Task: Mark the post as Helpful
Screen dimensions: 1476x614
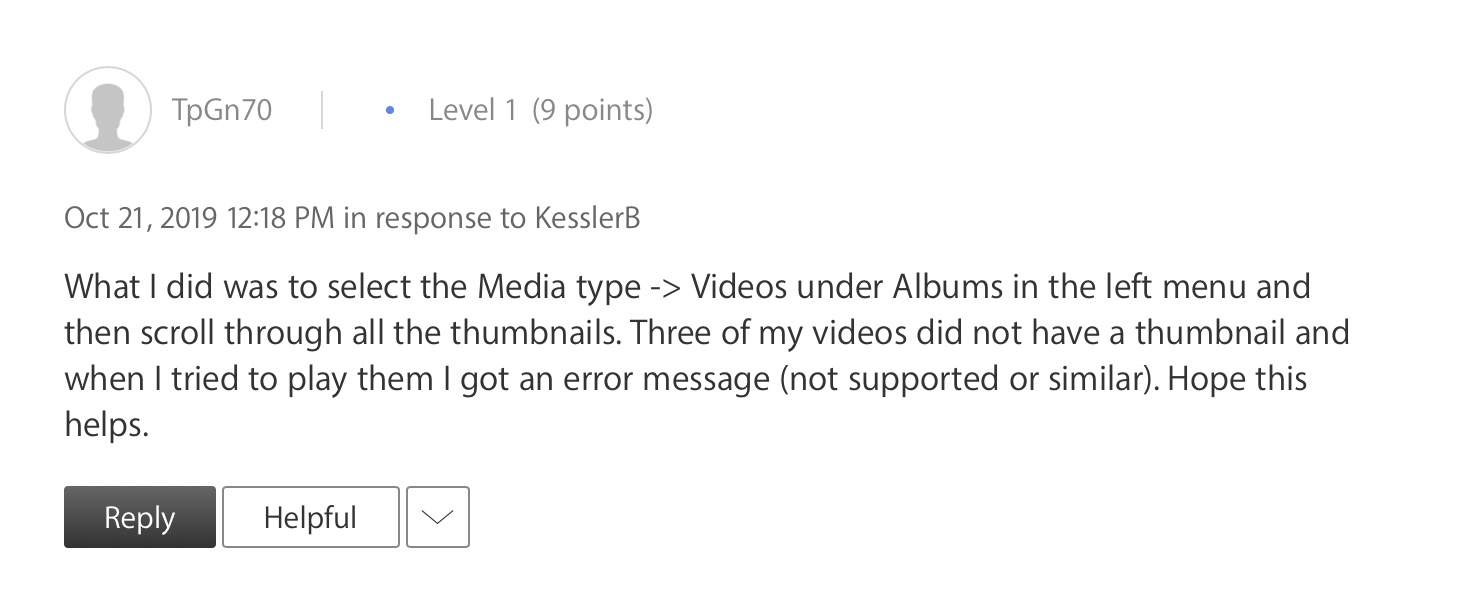Action: pyautogui.click(x=310, y=517)
